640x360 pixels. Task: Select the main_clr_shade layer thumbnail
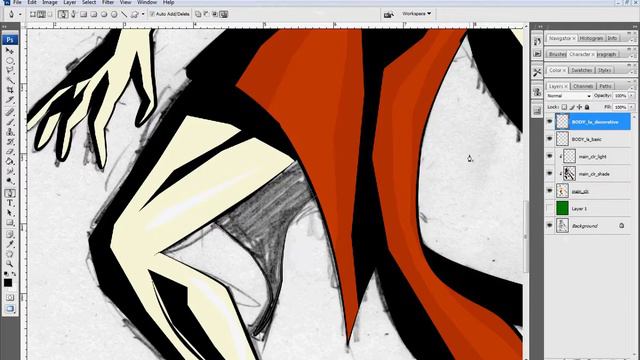point(569,174)
